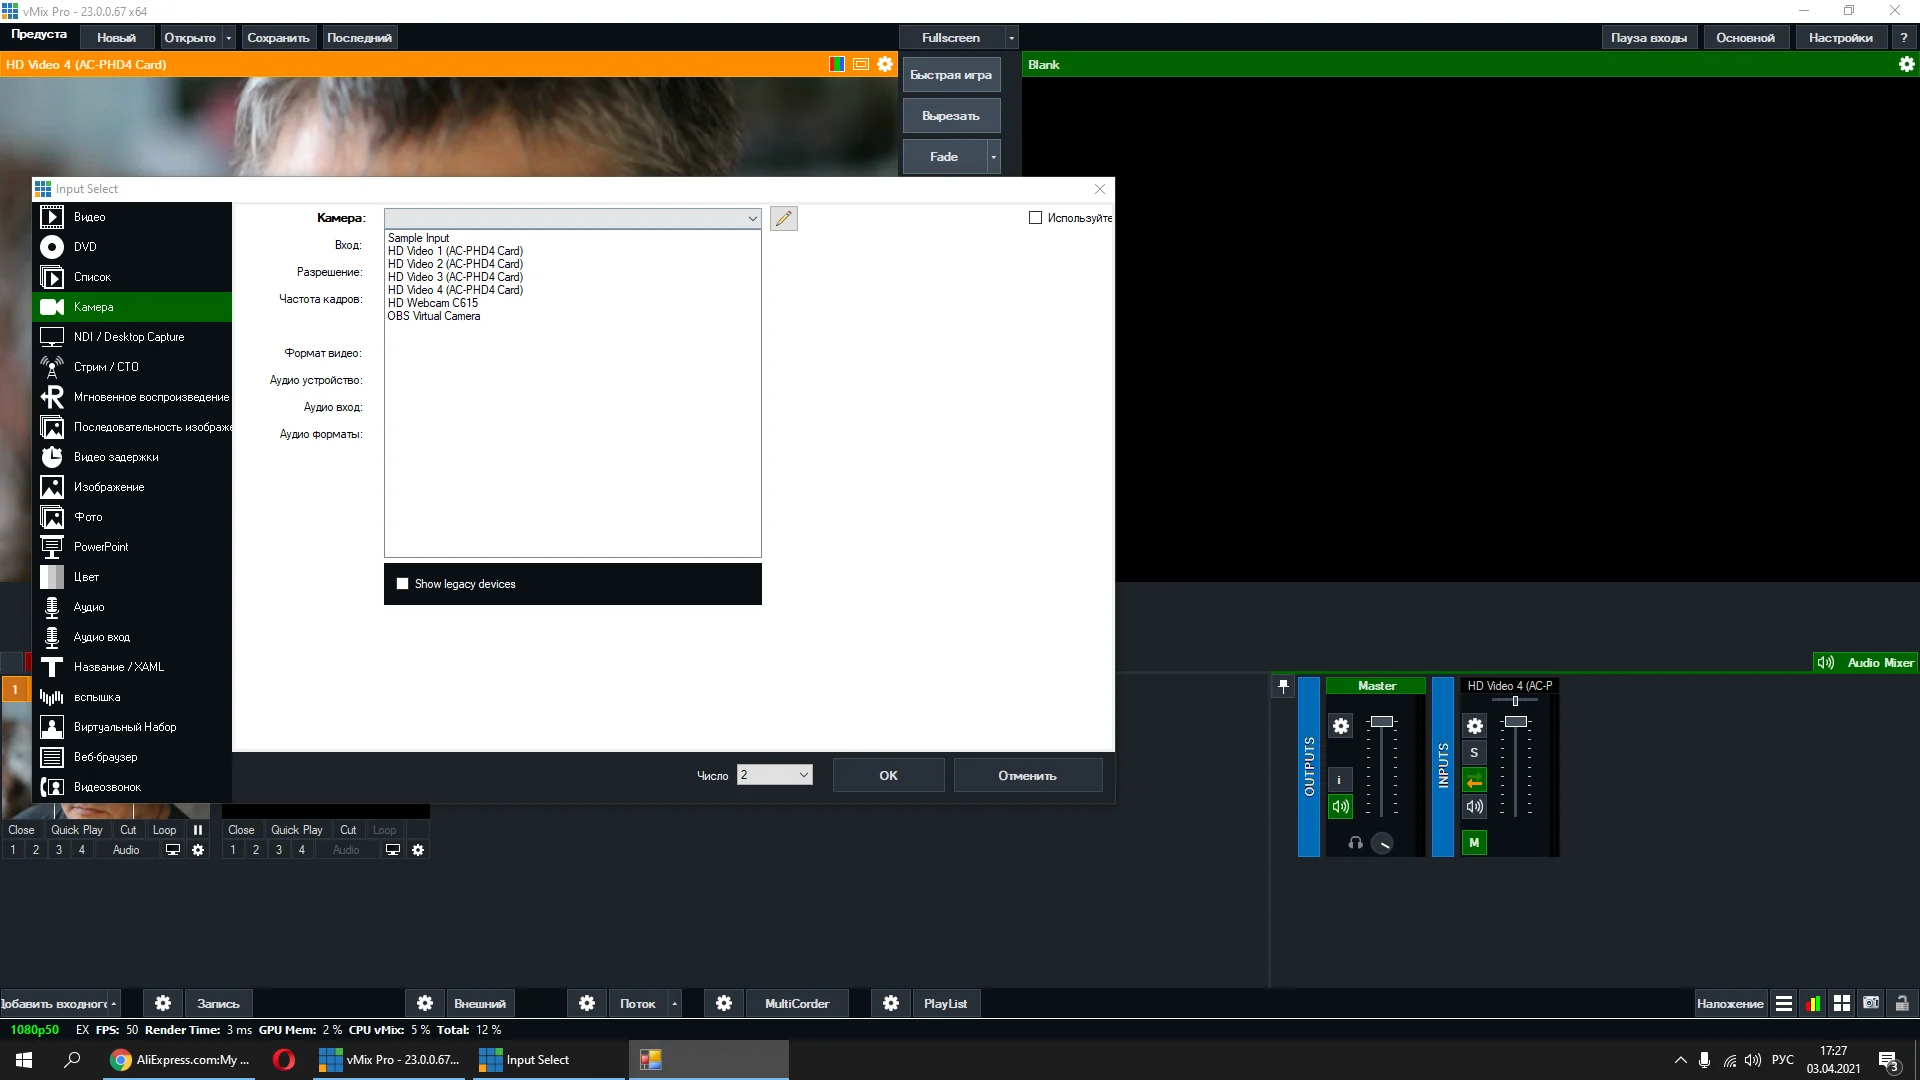Viewport: 1920px width, 1080px height.
Task: Click the Master volume fader
Action: 1381,722
